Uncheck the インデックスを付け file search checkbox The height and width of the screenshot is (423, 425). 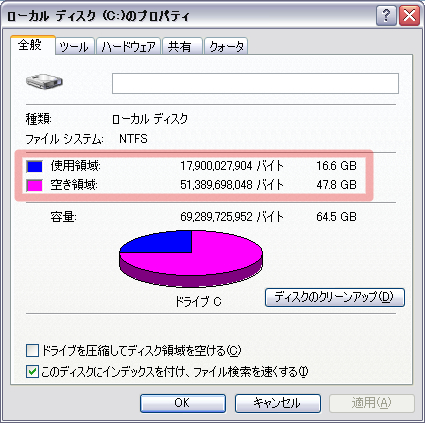coord(32,371)
